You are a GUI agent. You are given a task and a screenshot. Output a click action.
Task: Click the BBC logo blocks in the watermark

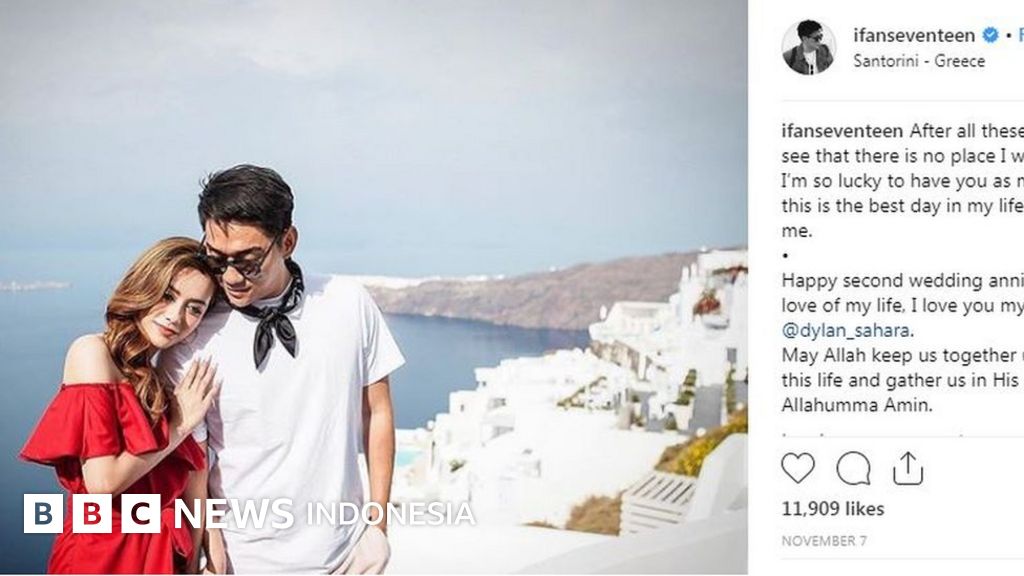pos(92,513)
